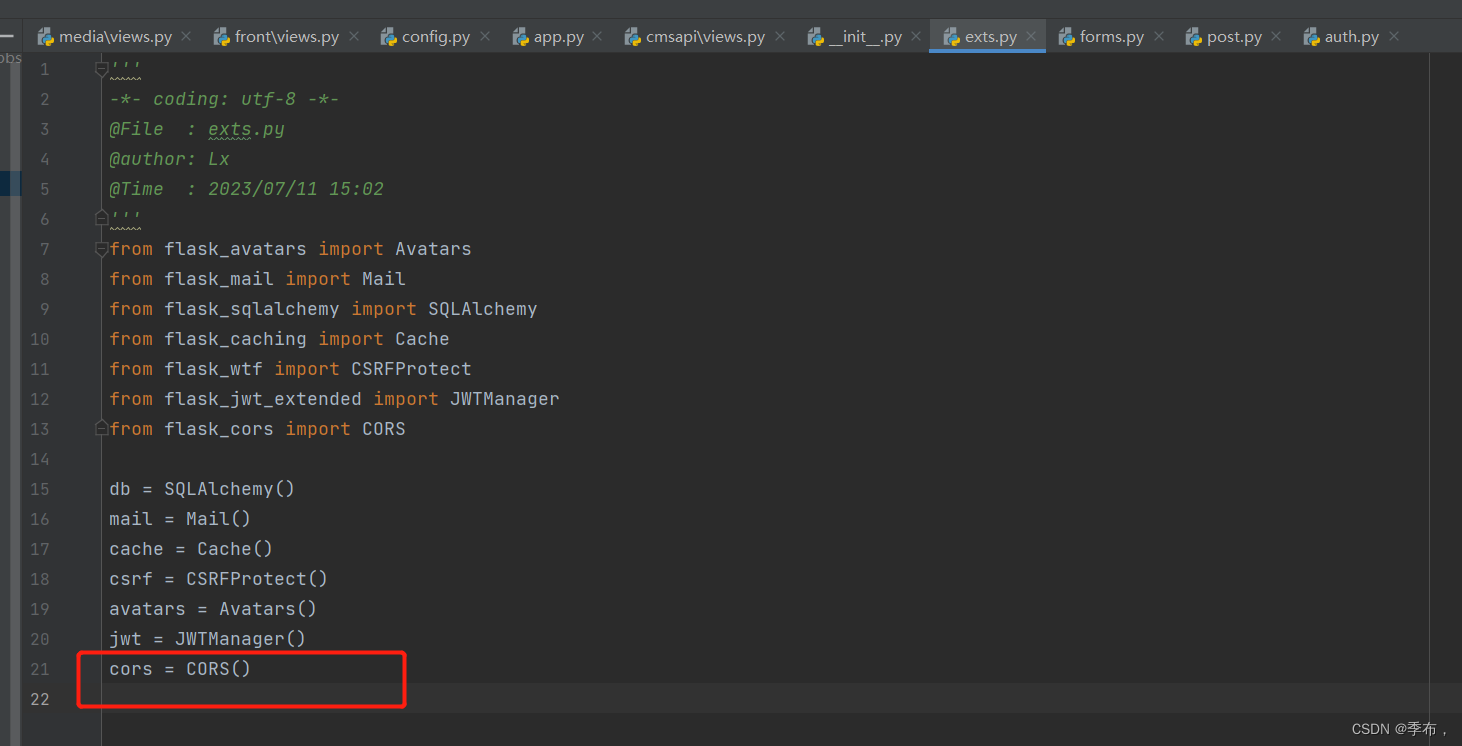Click line number 22 in the gutter
The image size is (1462, 746).
(x=39, y=699)
